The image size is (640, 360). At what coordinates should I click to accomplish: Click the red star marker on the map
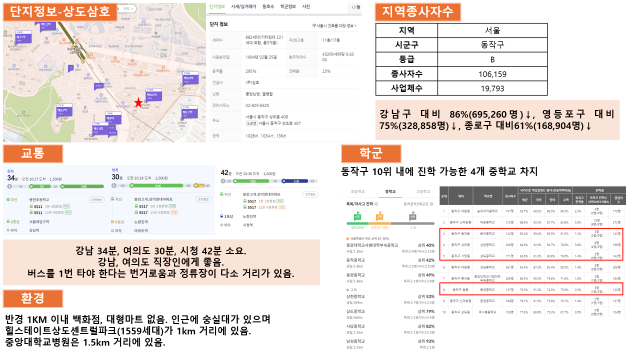138,102
